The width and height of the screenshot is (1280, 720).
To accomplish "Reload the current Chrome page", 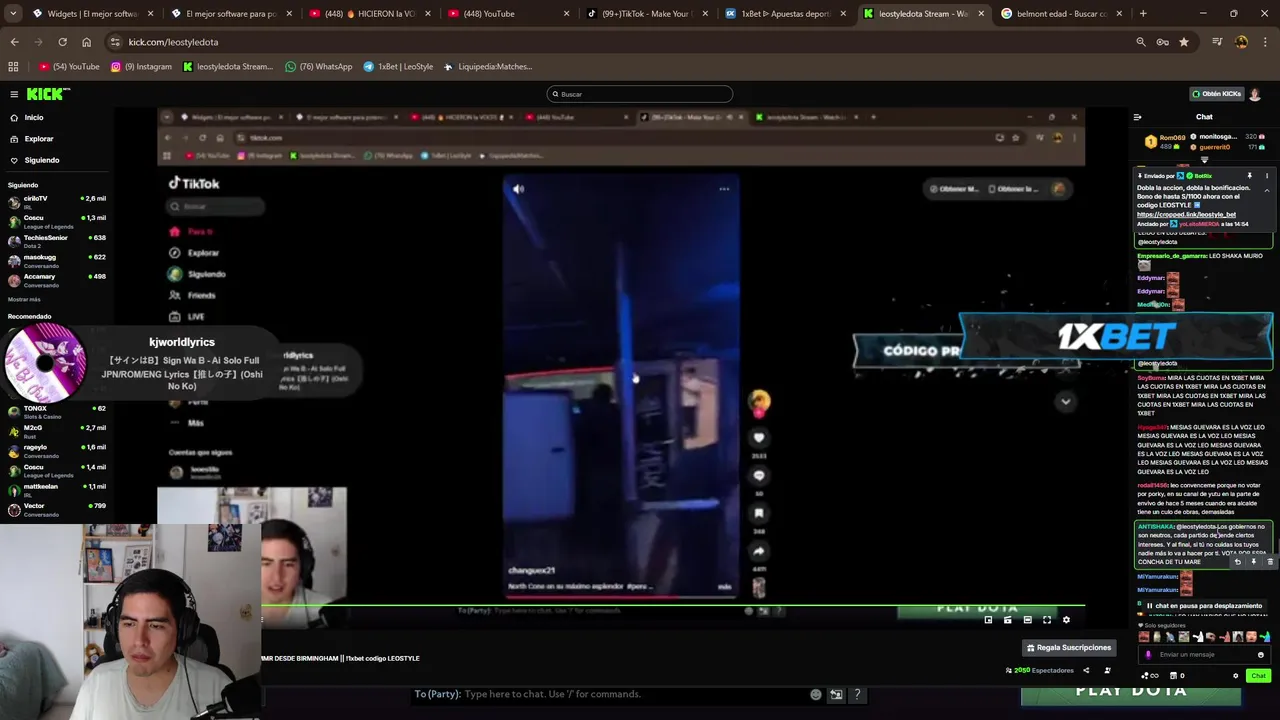I will pyautogui.click(x=62, y=42).
